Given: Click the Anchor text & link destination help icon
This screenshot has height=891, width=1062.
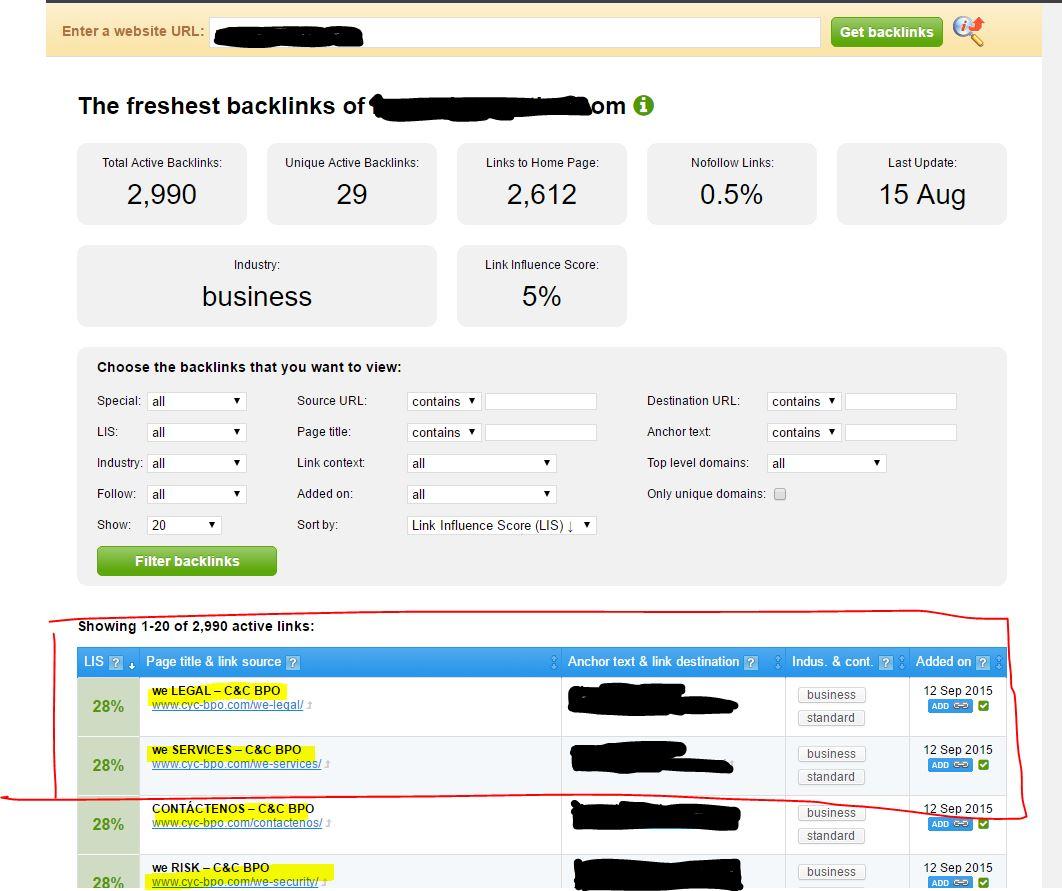Looking at the screenshot, I should point(750,661).
